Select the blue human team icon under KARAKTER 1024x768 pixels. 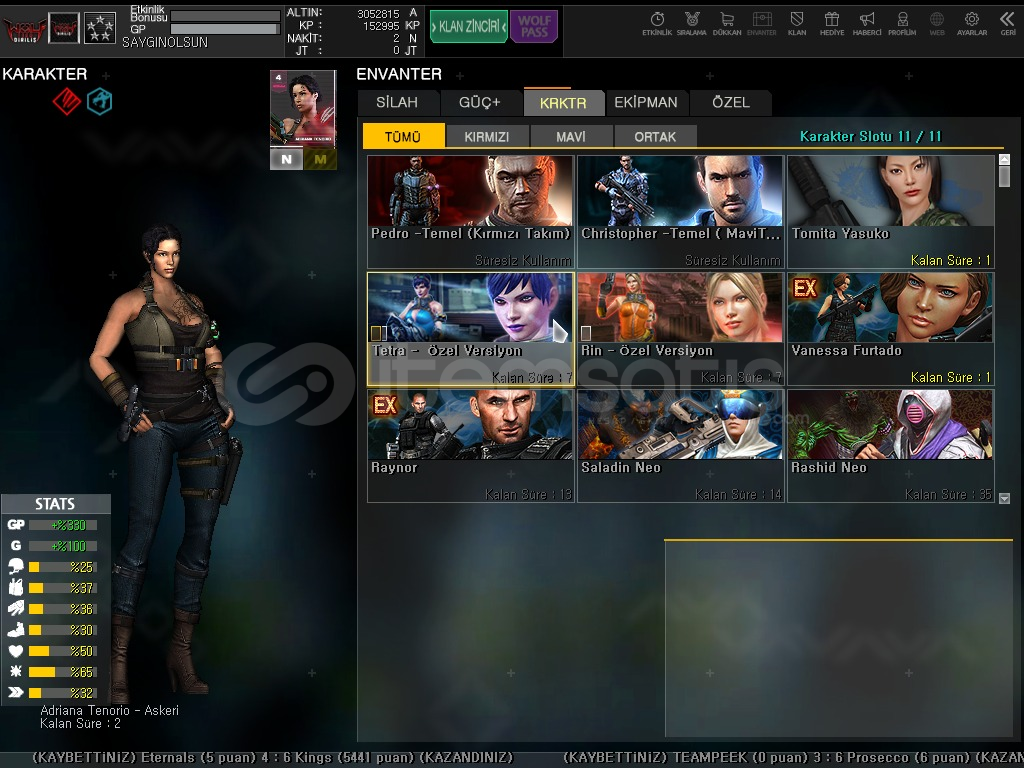click(99, 101)
